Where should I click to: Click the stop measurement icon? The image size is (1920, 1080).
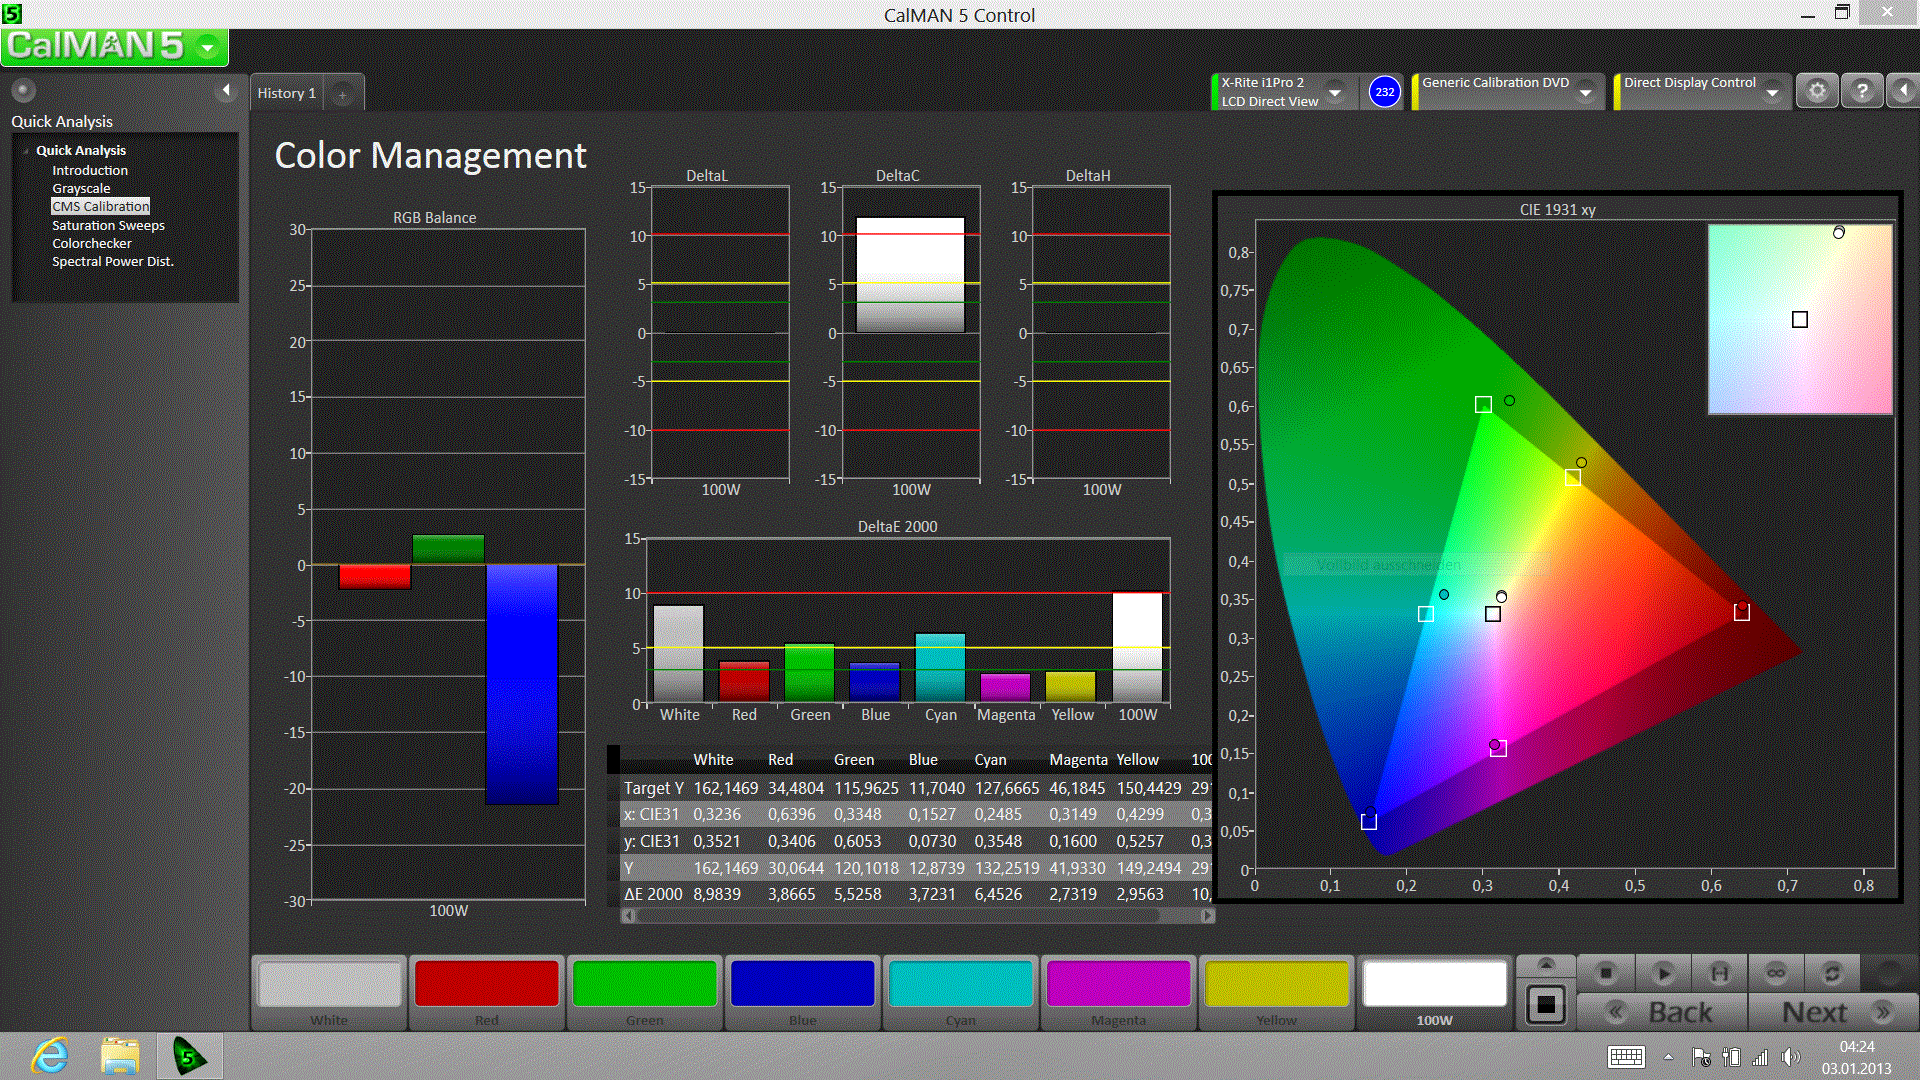click(x=1606, y=972)
